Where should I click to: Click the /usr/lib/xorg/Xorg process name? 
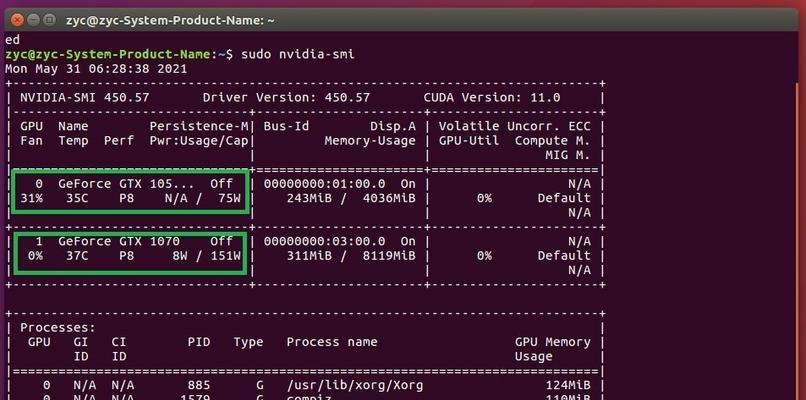click(x=355, y=385)
